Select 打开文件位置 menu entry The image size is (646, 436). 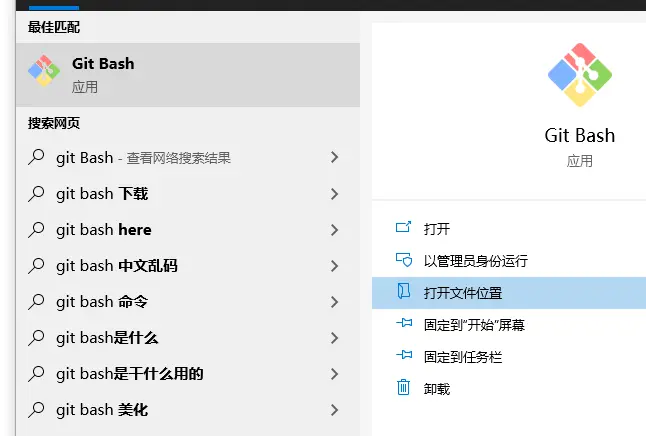coord(509,293)
